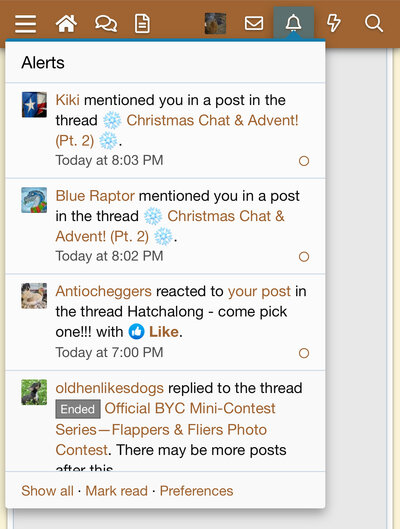Click the 'your post' link in Antiocheggers alert
Image resolution: width=400 pixels, height=529 pixels.
pyautogui.click(x=259, y=291)
